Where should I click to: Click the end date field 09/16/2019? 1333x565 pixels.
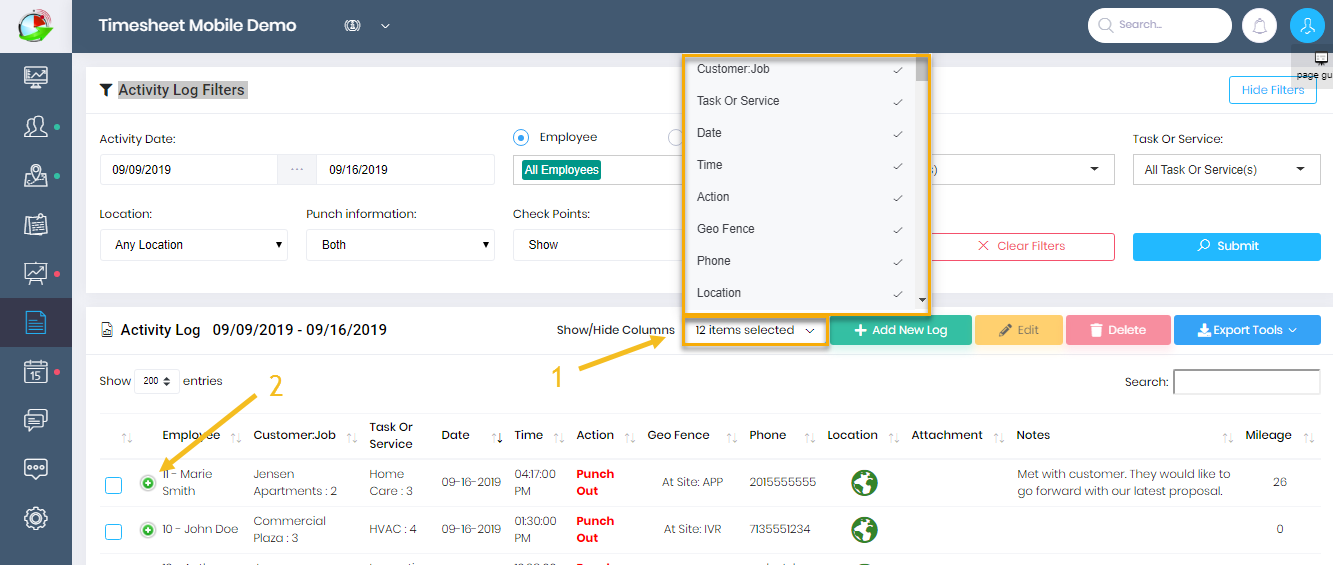point(405,170)
